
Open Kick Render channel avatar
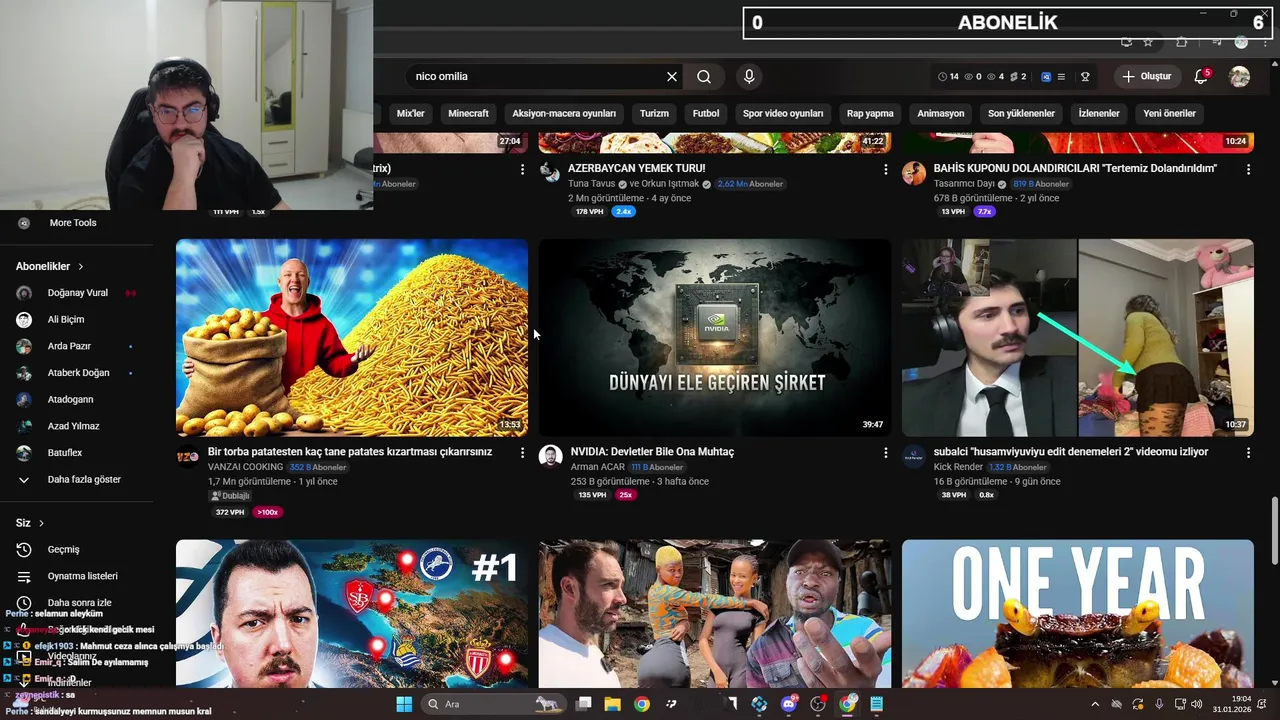pos(913,457)
